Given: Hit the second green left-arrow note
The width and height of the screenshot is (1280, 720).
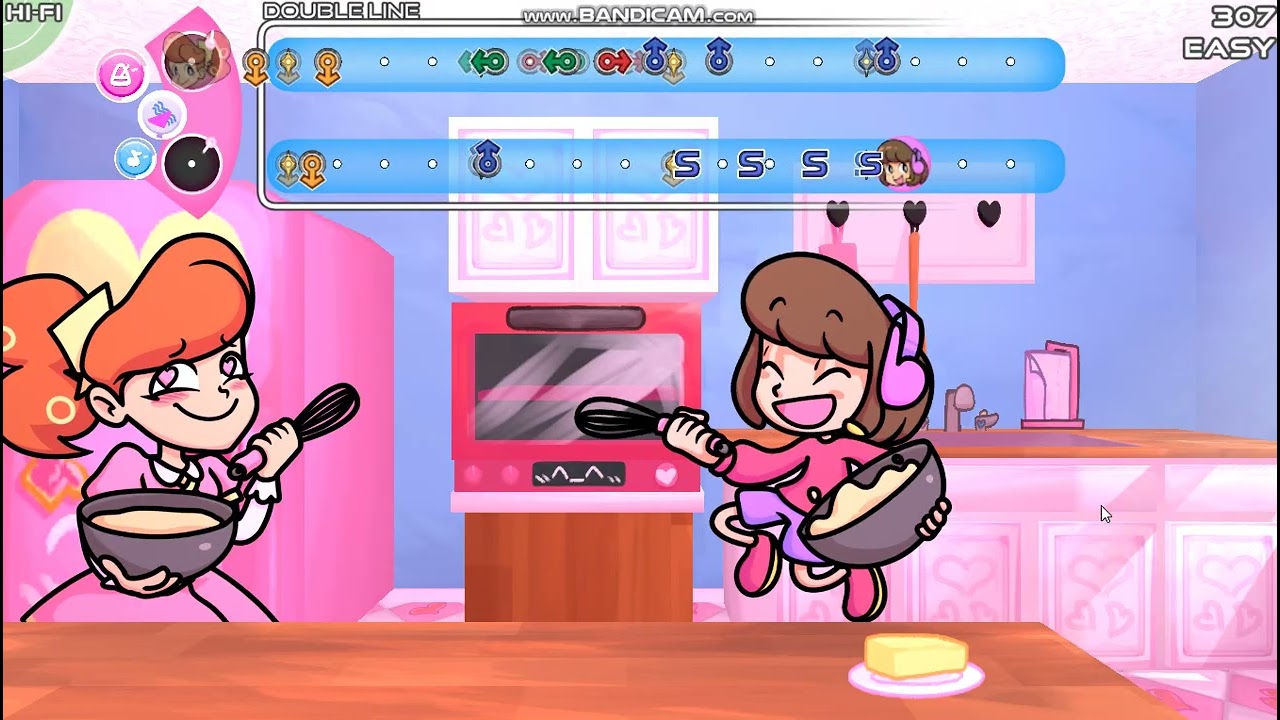Looking at the screenshot, I should pos(562,62).
